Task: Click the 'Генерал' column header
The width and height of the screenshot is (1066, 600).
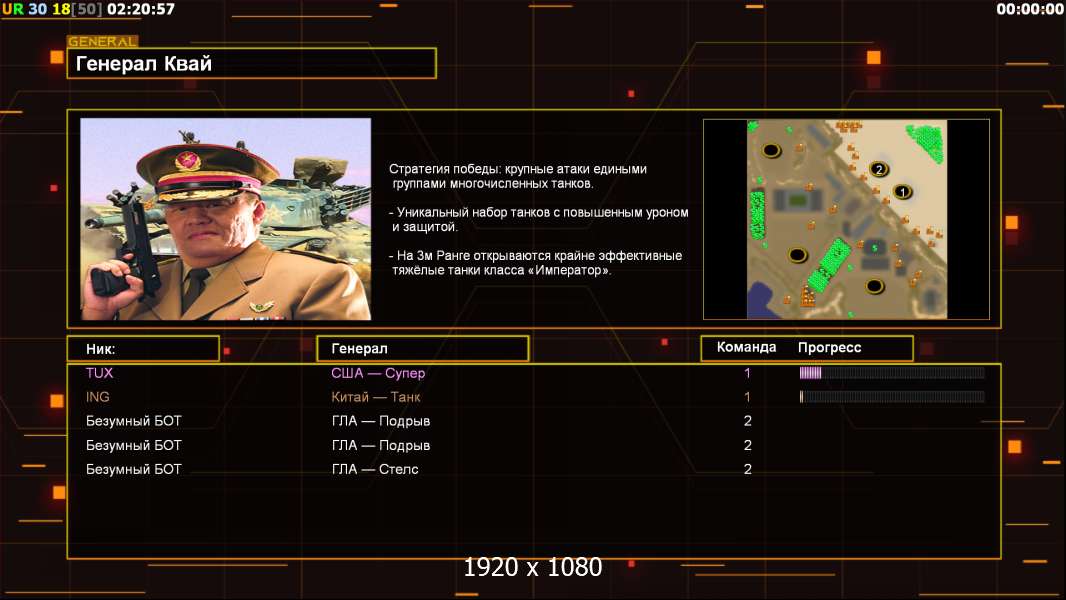Action: pyautogui.click(x=423, y=349)
